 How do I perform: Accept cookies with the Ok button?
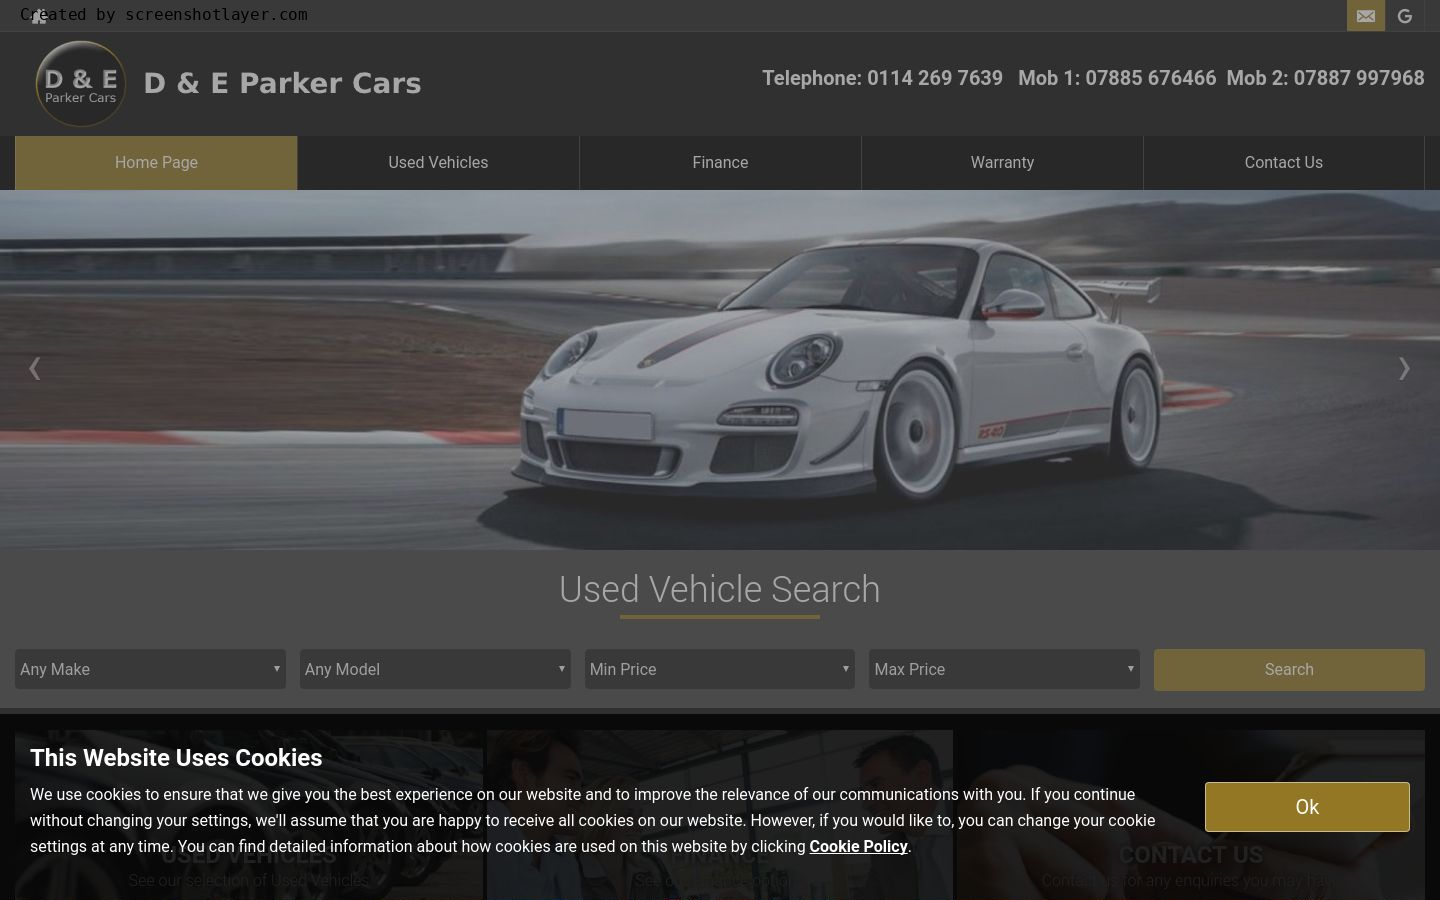(1306, 807)
